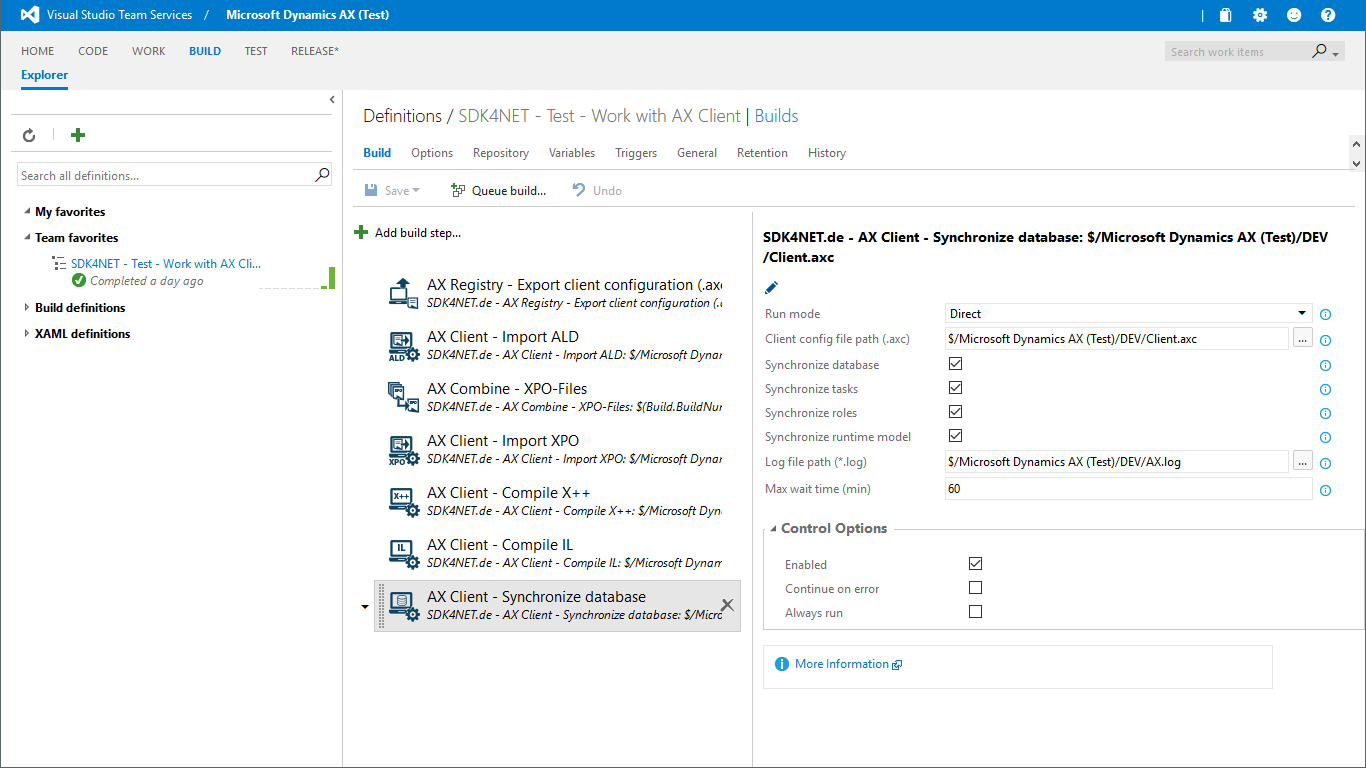Open the Run mode dropdown
This screenshot has height=768, width=1366.
(1128, 313)
